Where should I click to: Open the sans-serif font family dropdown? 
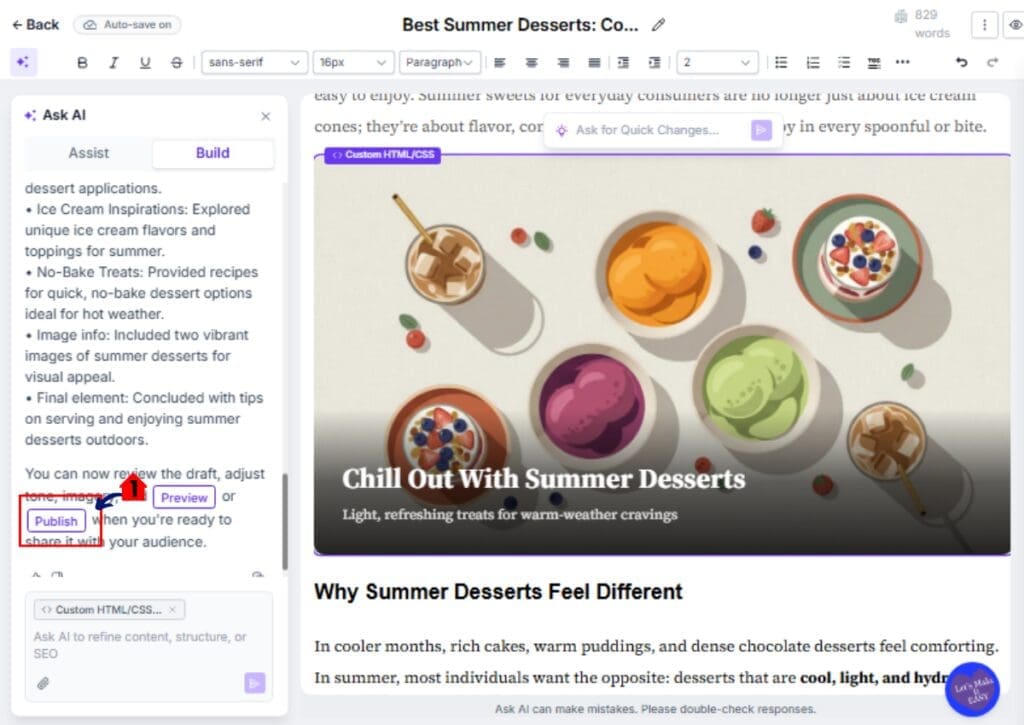[x=254, y=62]
